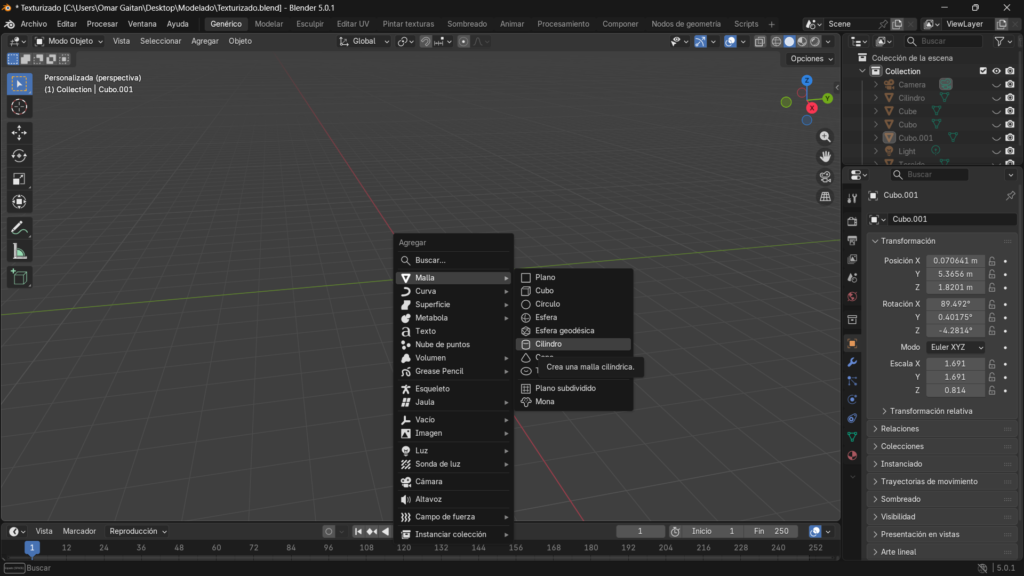Screen dimensions: 1024x576
Task: Open the Modo Objeto mode dropdown
Action: pos(68,41)
